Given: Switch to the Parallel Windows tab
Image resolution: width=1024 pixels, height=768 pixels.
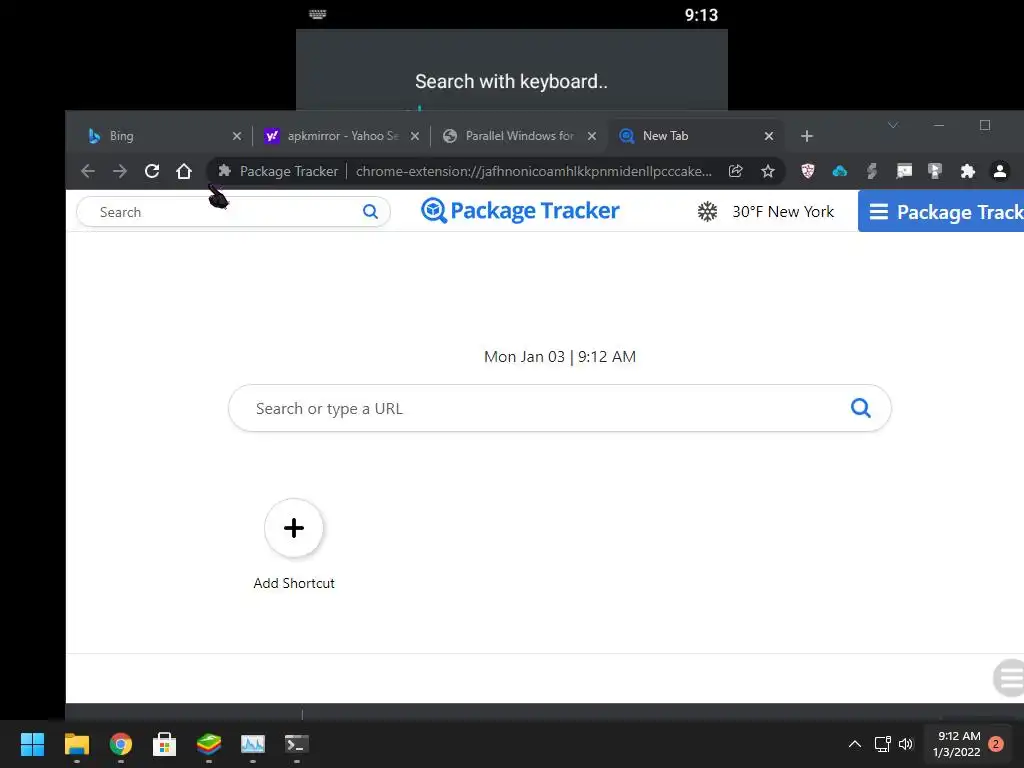Looking at the screenshot, I should pos(519,136).
